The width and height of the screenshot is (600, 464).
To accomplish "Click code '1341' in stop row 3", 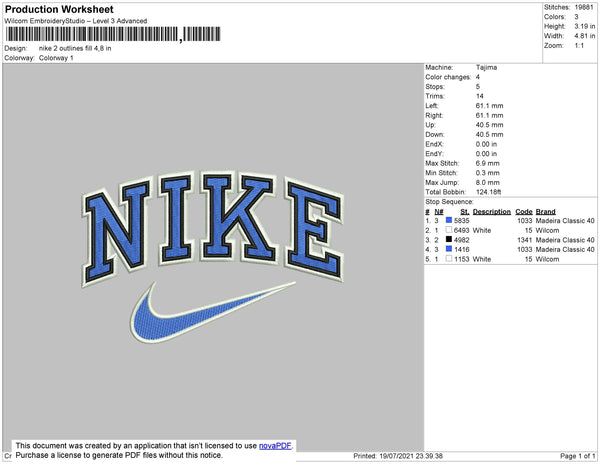I will (x=525, y=240).
